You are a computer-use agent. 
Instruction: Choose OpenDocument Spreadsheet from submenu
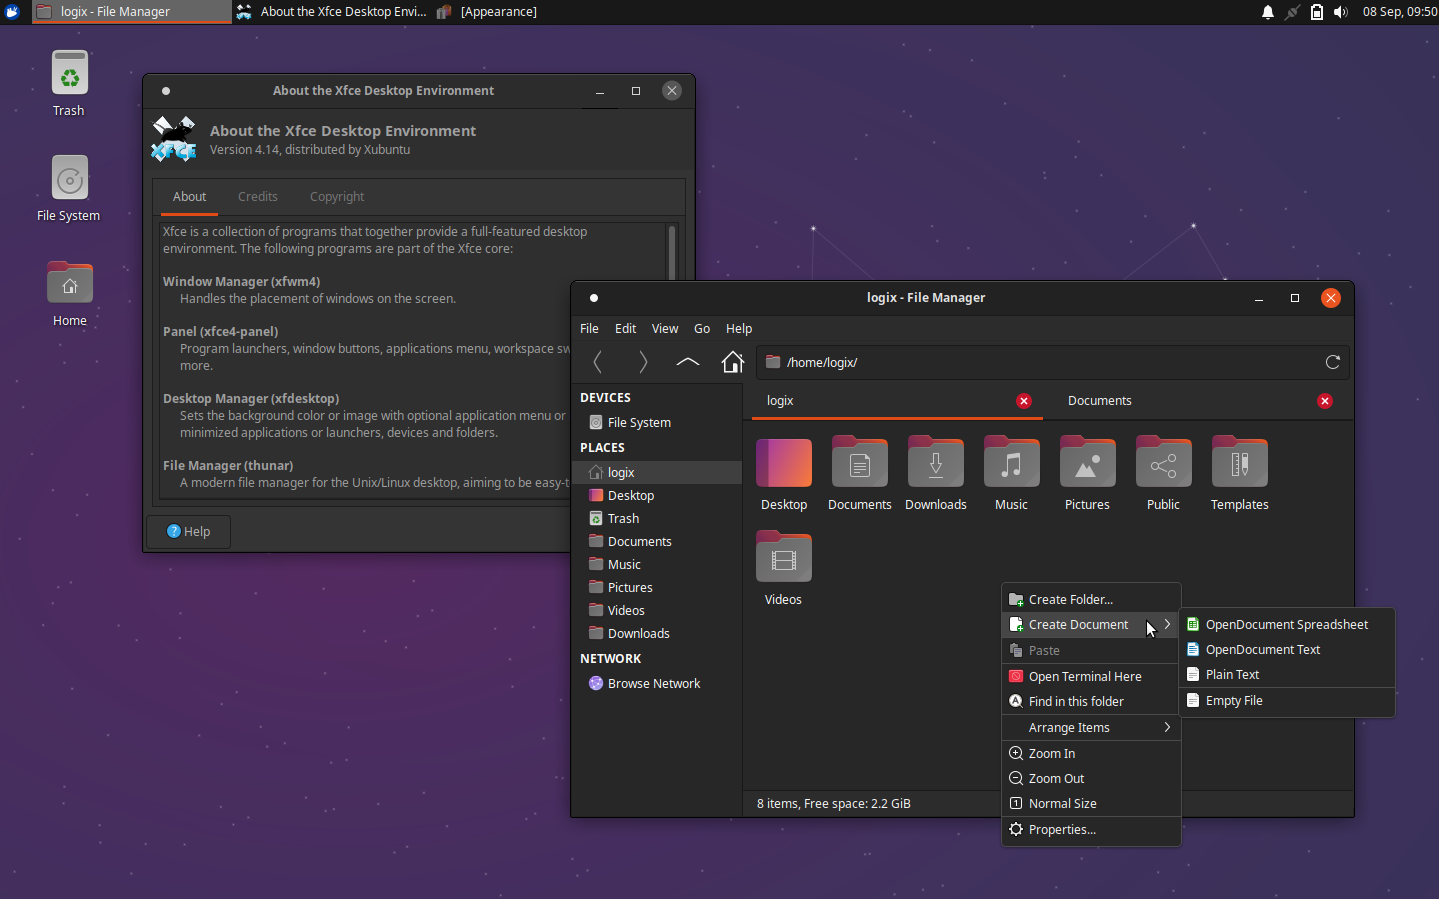click(x=1286, y=624)
